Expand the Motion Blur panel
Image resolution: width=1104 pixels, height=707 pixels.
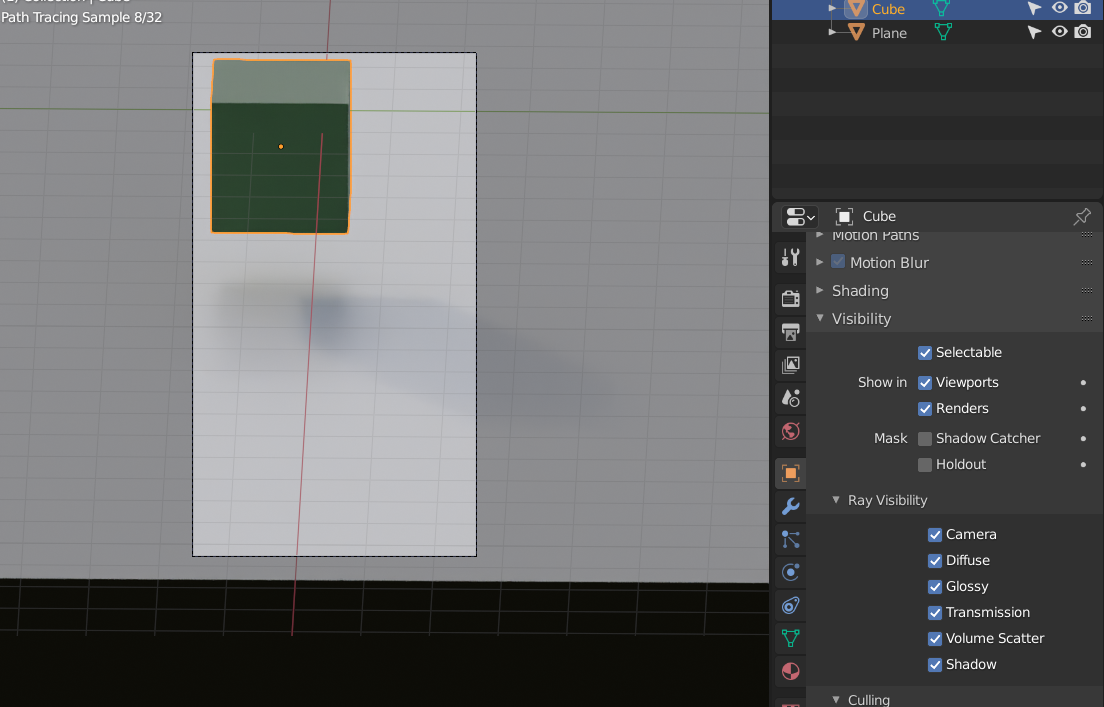click(820, 262)
